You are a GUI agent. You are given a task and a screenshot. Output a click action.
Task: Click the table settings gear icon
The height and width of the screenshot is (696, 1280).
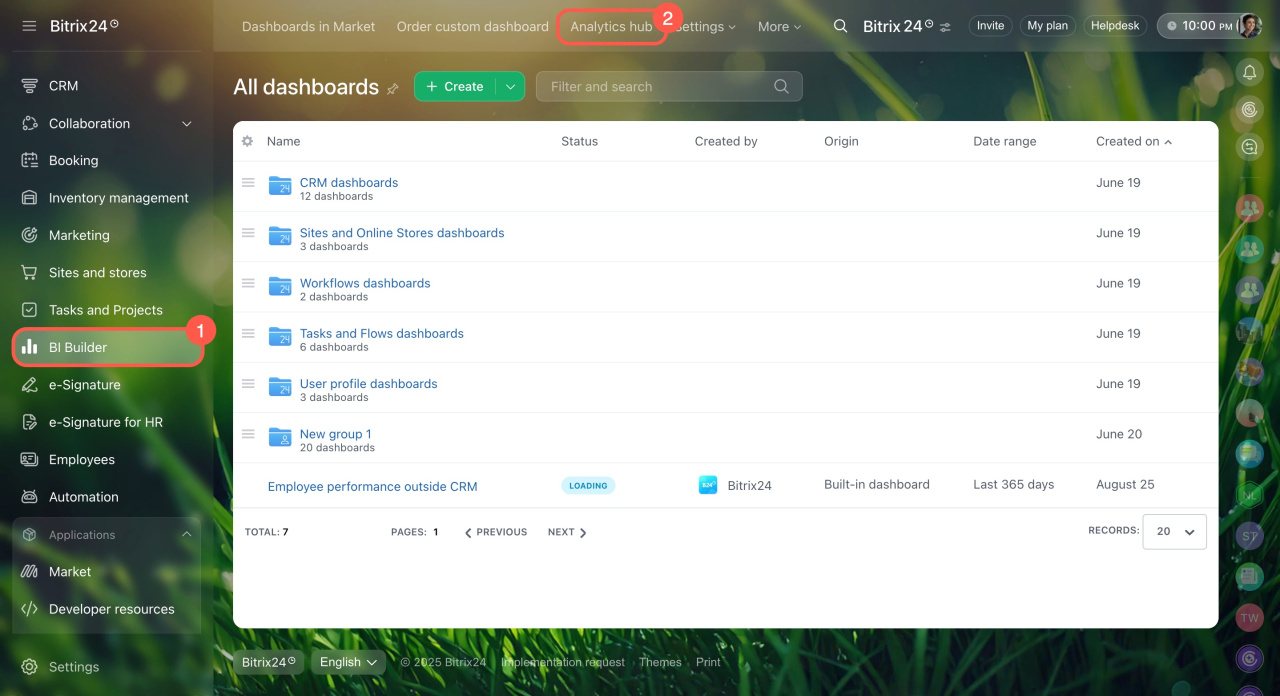[x=247, y=141]
